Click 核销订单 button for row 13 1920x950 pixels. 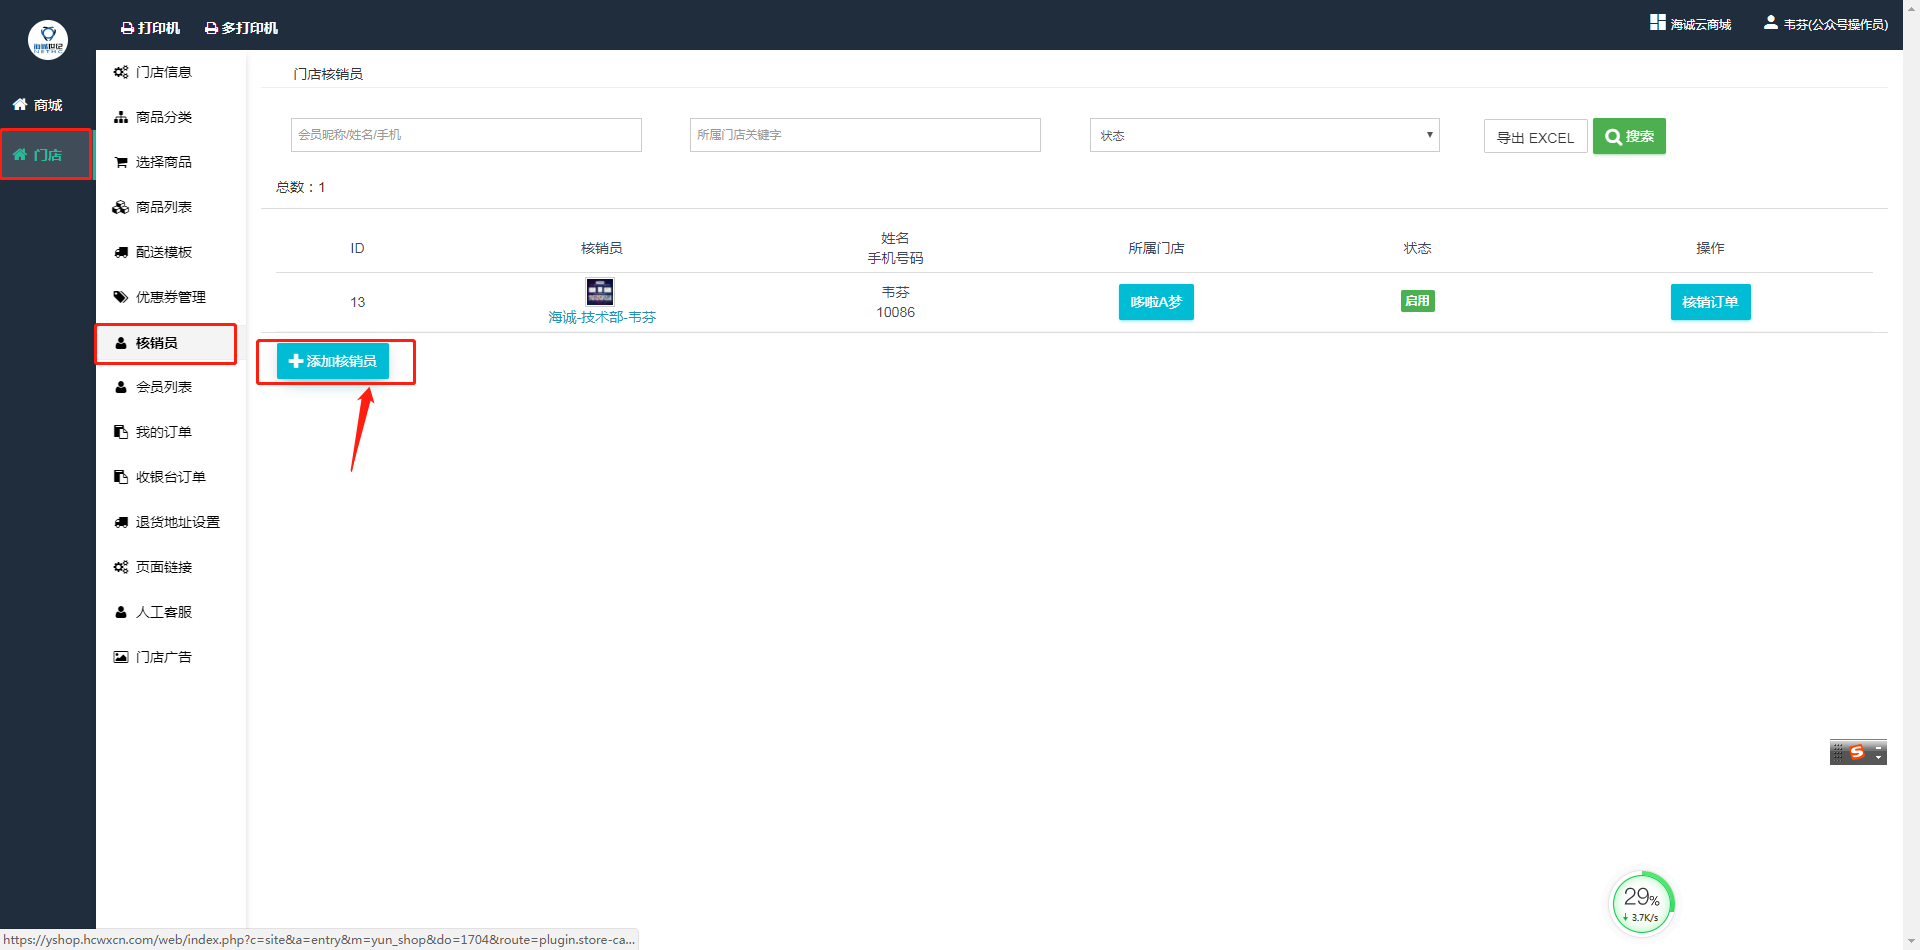pyautogui.click(x=1710, y=302)
